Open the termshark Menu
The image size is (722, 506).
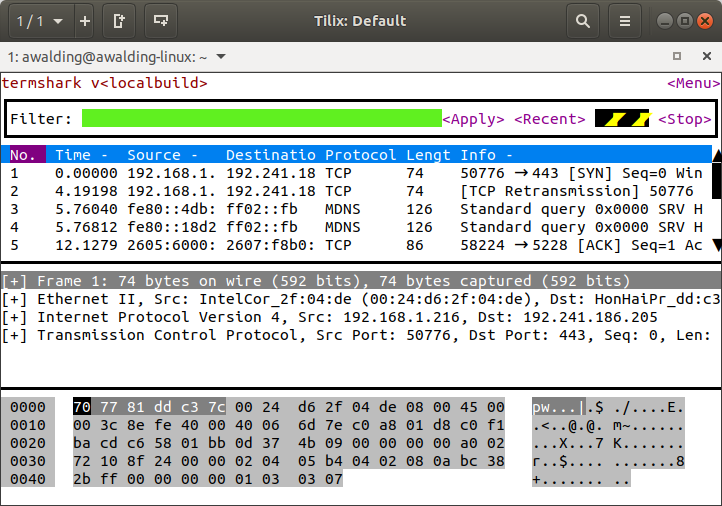click(x=693, y=83)
